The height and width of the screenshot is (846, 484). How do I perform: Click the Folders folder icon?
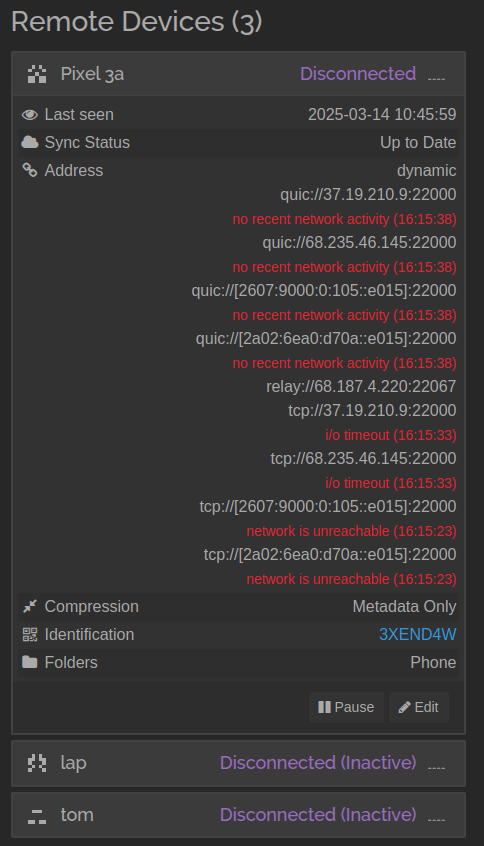(30, 662)
